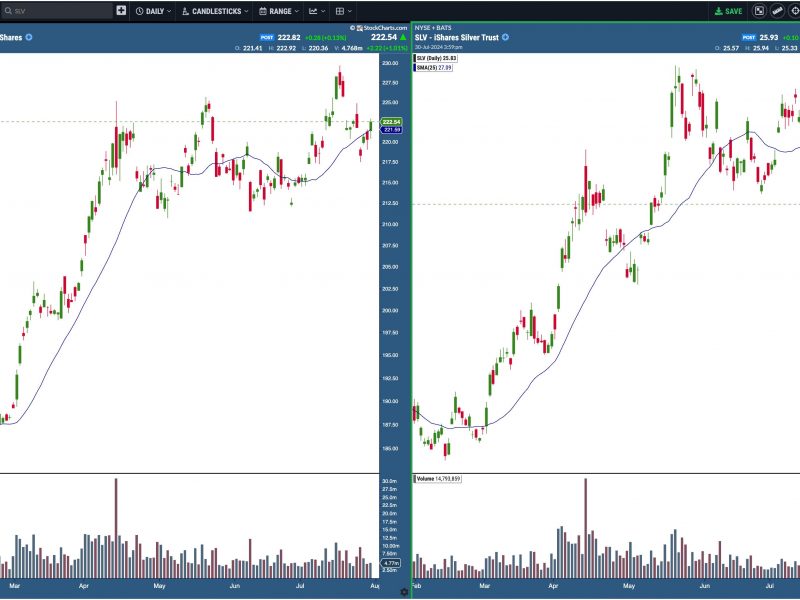Open the chart indicators dropdown

pos(316,11)
